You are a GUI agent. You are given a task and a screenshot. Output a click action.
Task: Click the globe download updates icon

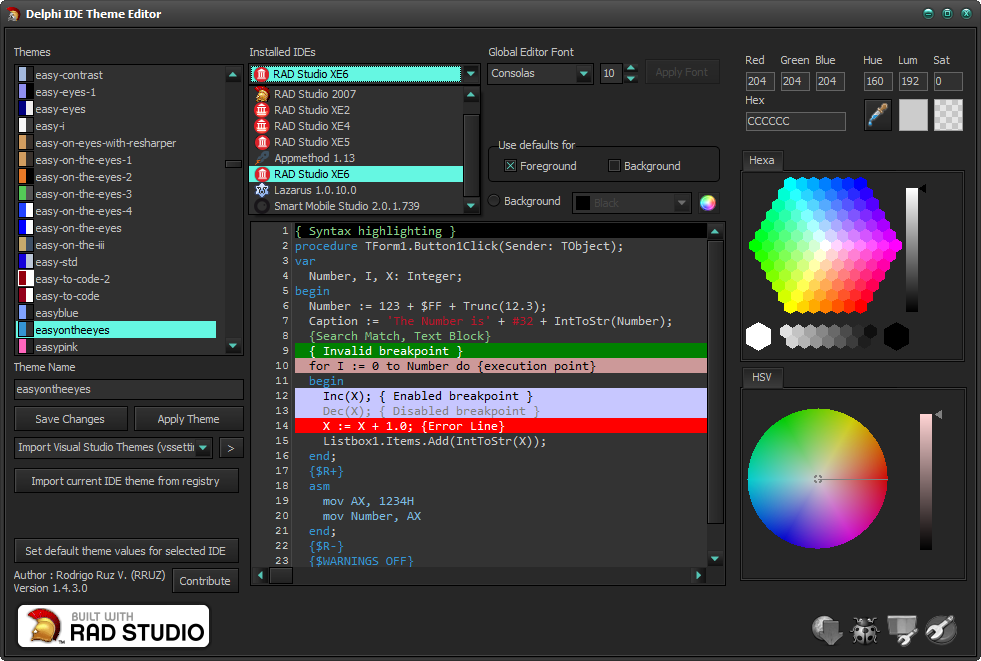[x=826, y=630]
